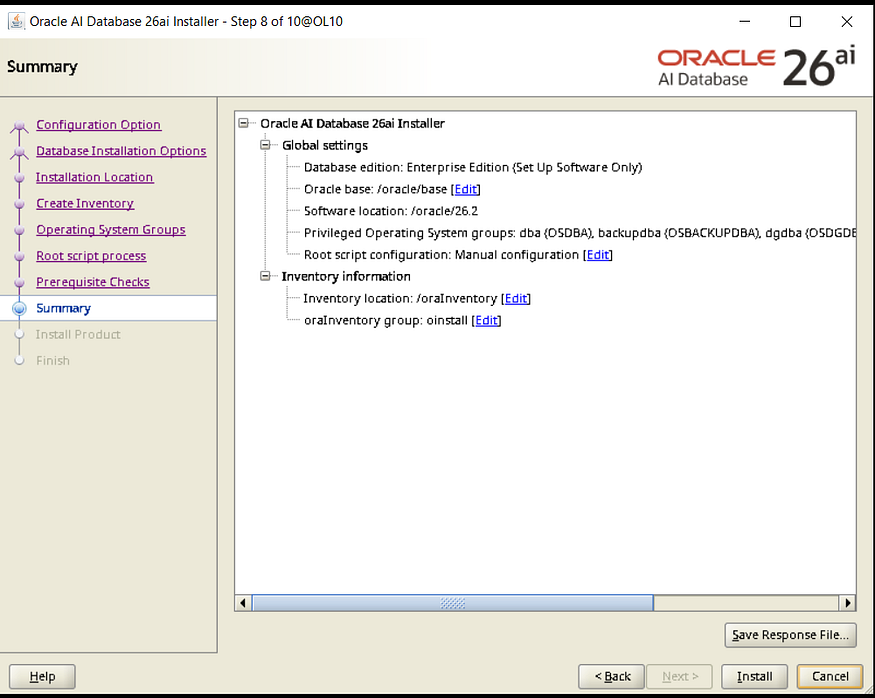Click the Summary step circle marker

coord(20,308)
